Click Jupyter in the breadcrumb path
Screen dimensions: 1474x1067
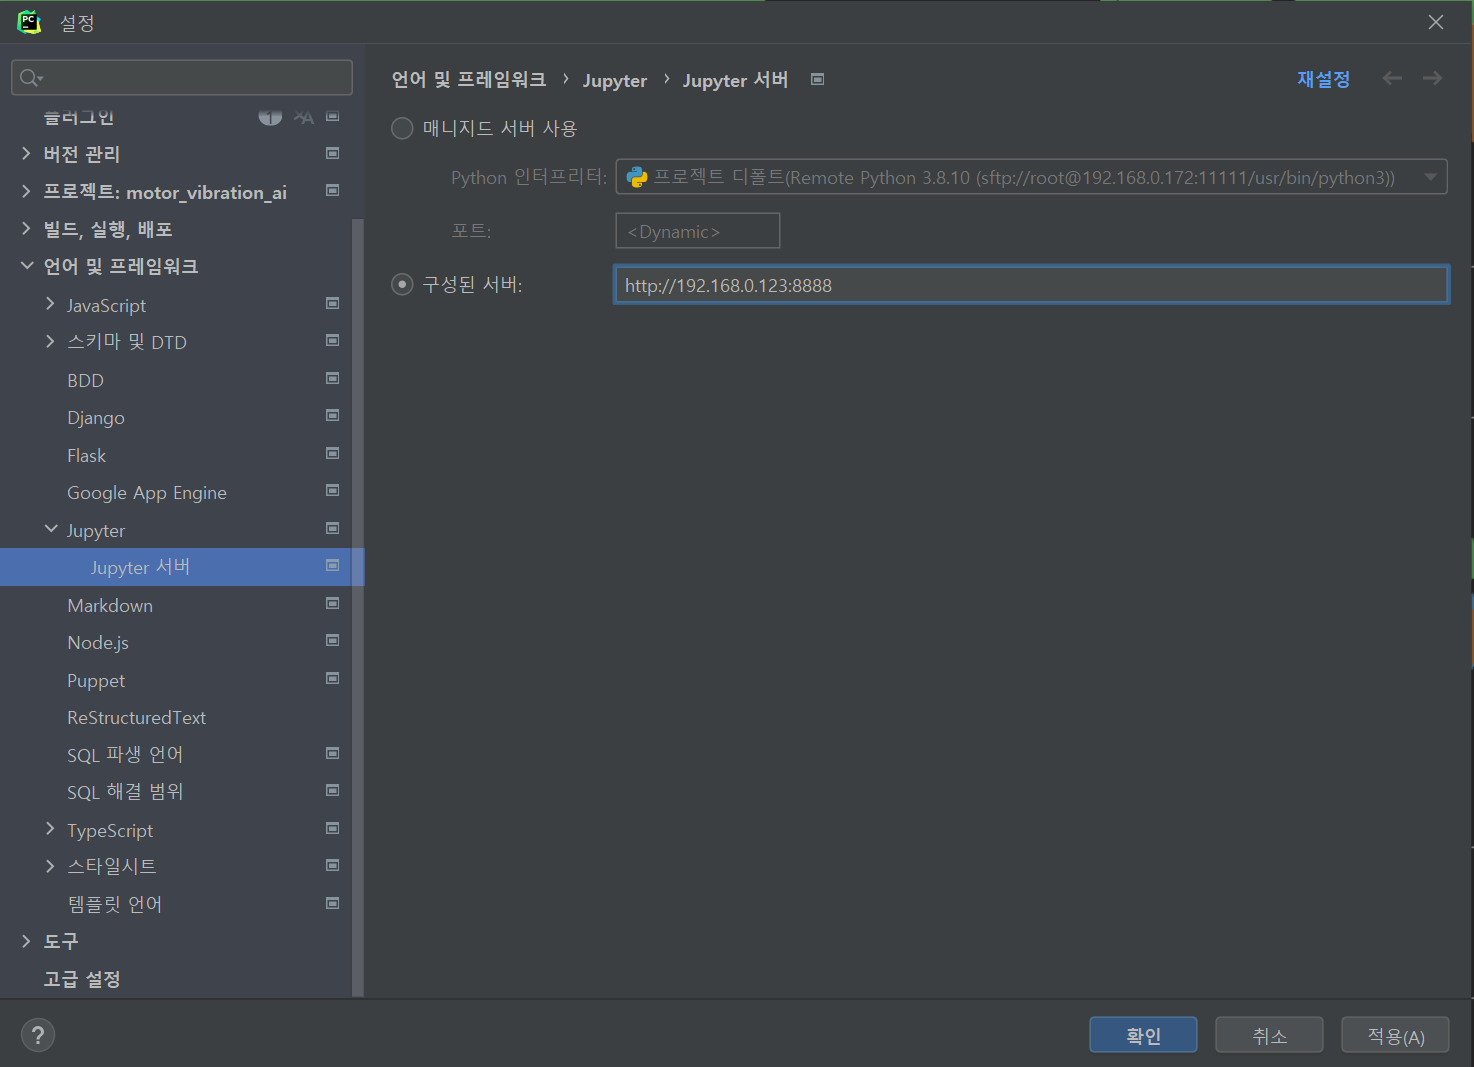(x=615, y=80)
